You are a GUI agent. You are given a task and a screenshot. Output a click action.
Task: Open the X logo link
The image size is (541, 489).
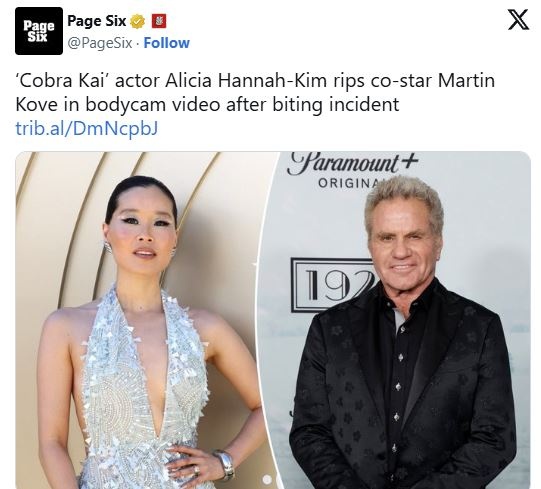[518, 20]
